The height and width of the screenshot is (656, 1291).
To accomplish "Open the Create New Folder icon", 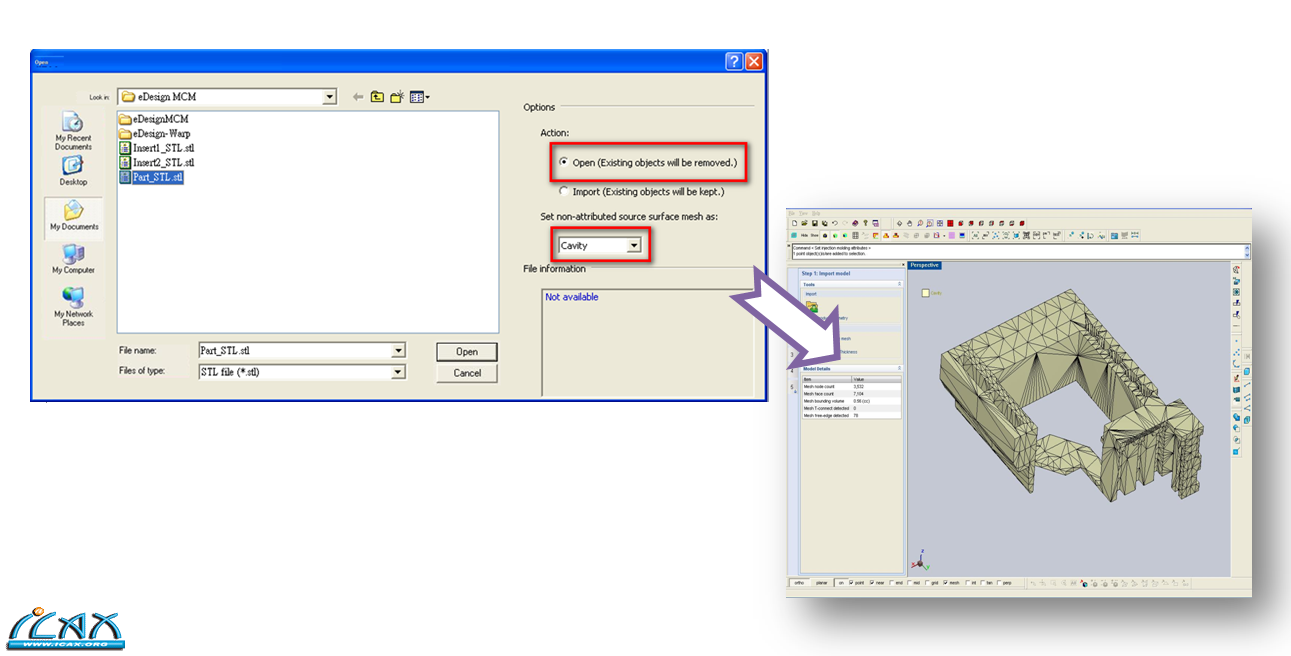I will click(396, 96).
